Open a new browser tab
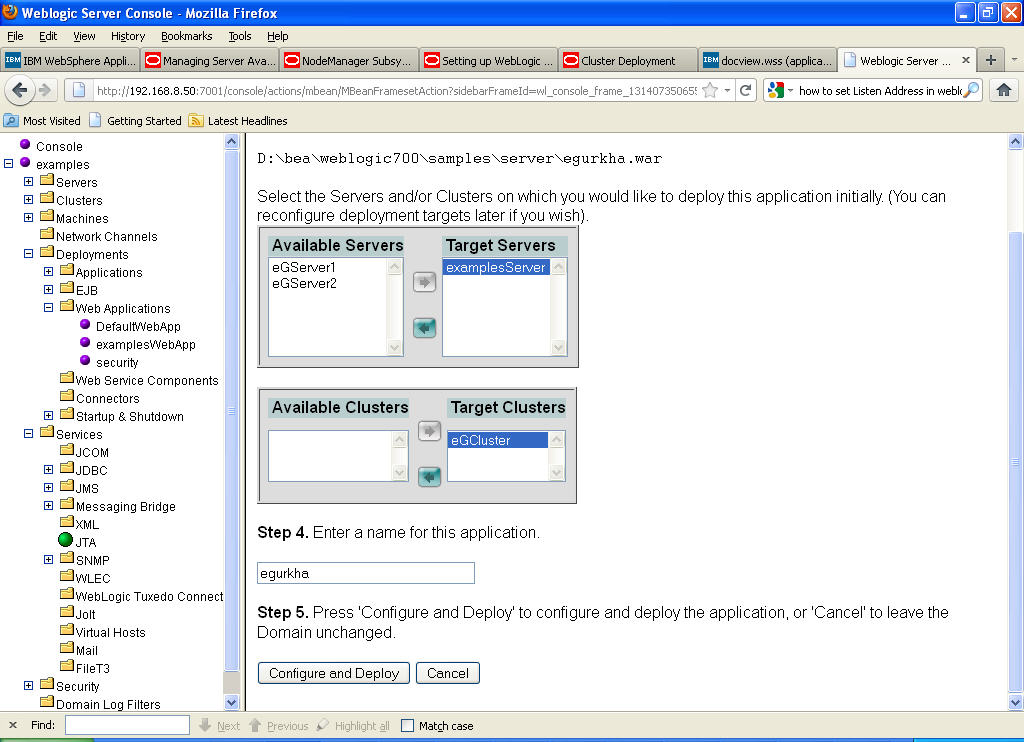The width and height of the screenshot is (1024, 742). (991, 60)
